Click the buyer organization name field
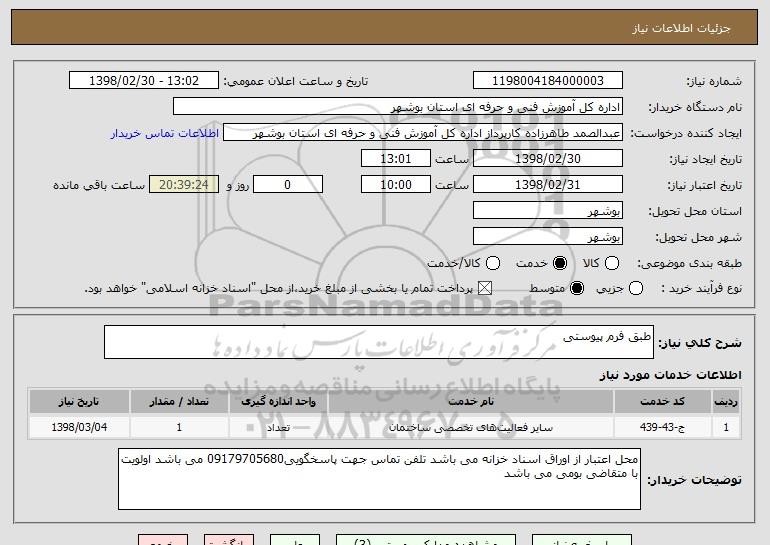 point(398,107)
